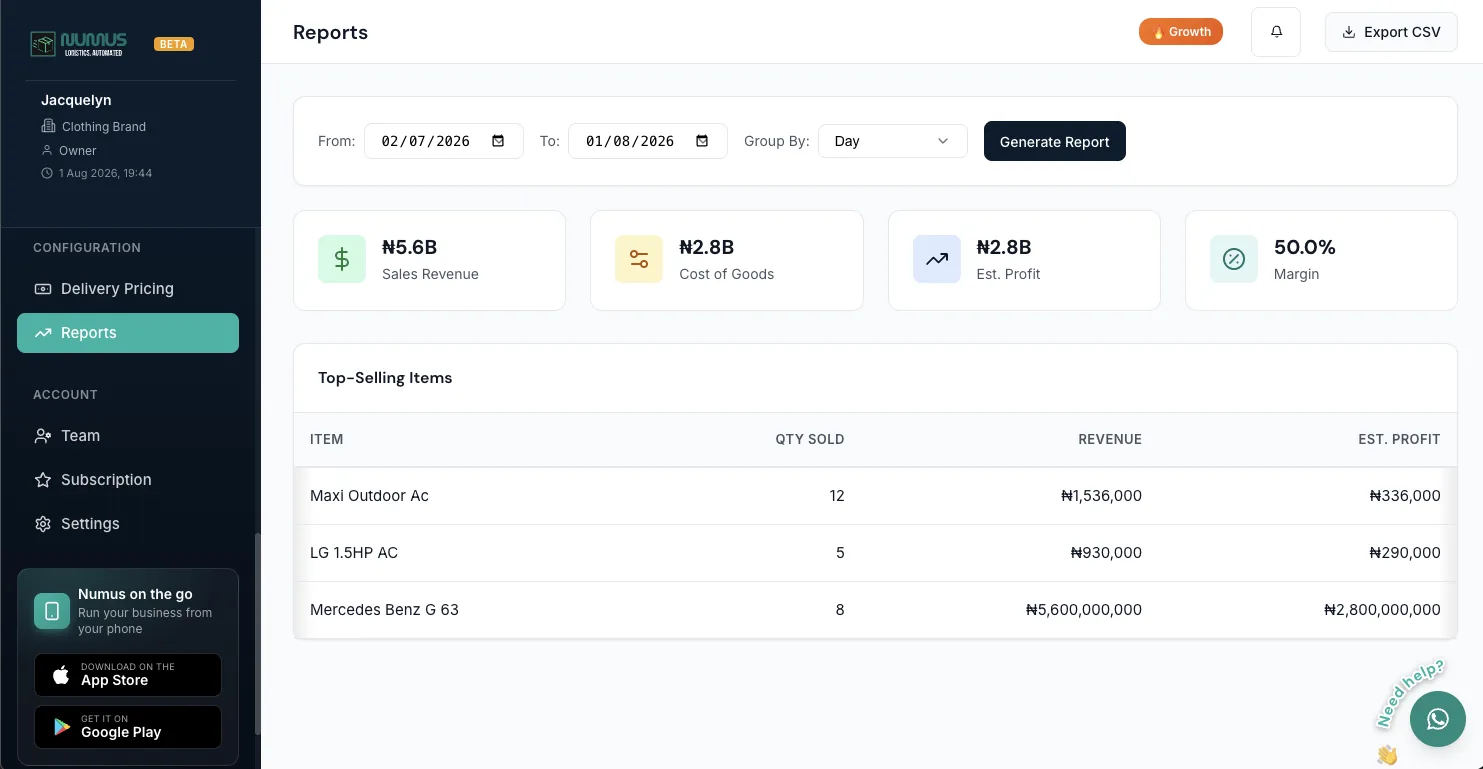Click Generate Report button

point(1055,141)
